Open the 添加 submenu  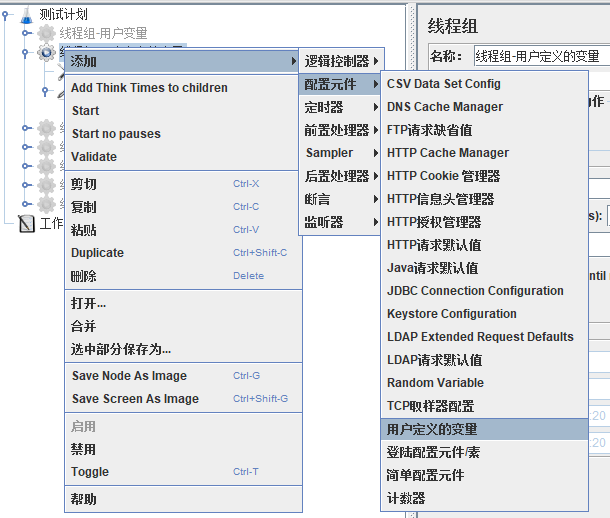[181, 61]
